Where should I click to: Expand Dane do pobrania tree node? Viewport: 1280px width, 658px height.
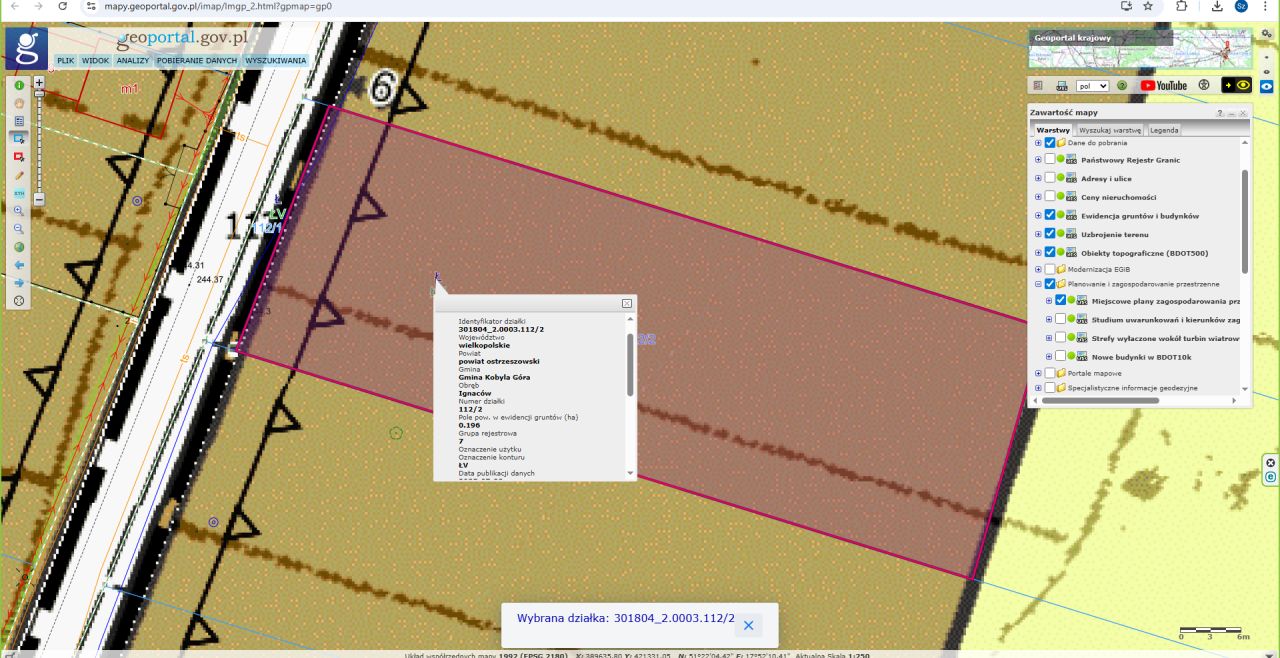coord(1039,143)
